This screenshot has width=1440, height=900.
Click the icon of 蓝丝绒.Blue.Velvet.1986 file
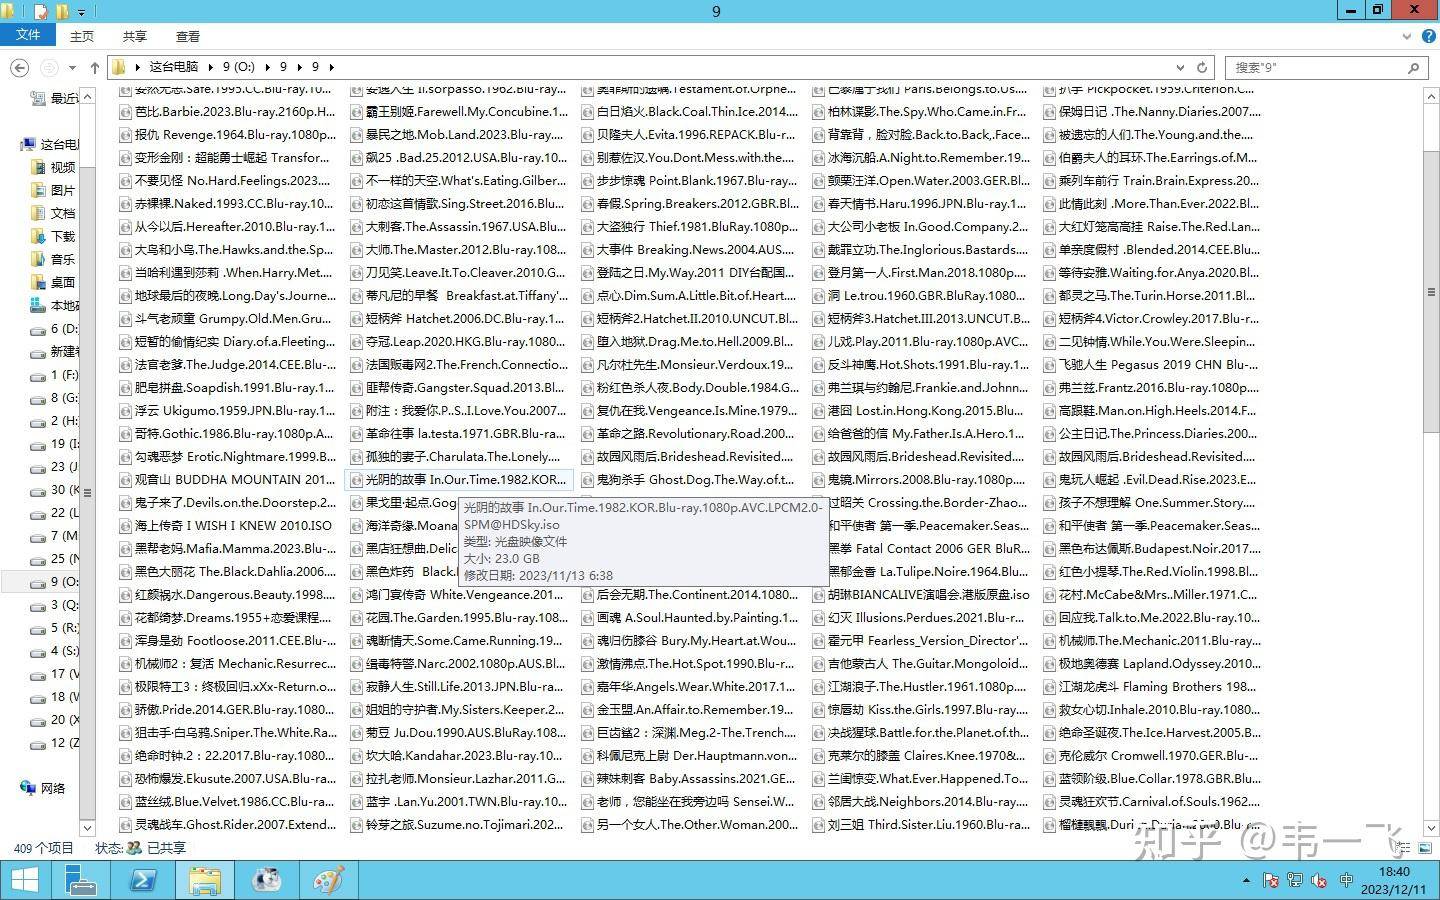(125, 802)
